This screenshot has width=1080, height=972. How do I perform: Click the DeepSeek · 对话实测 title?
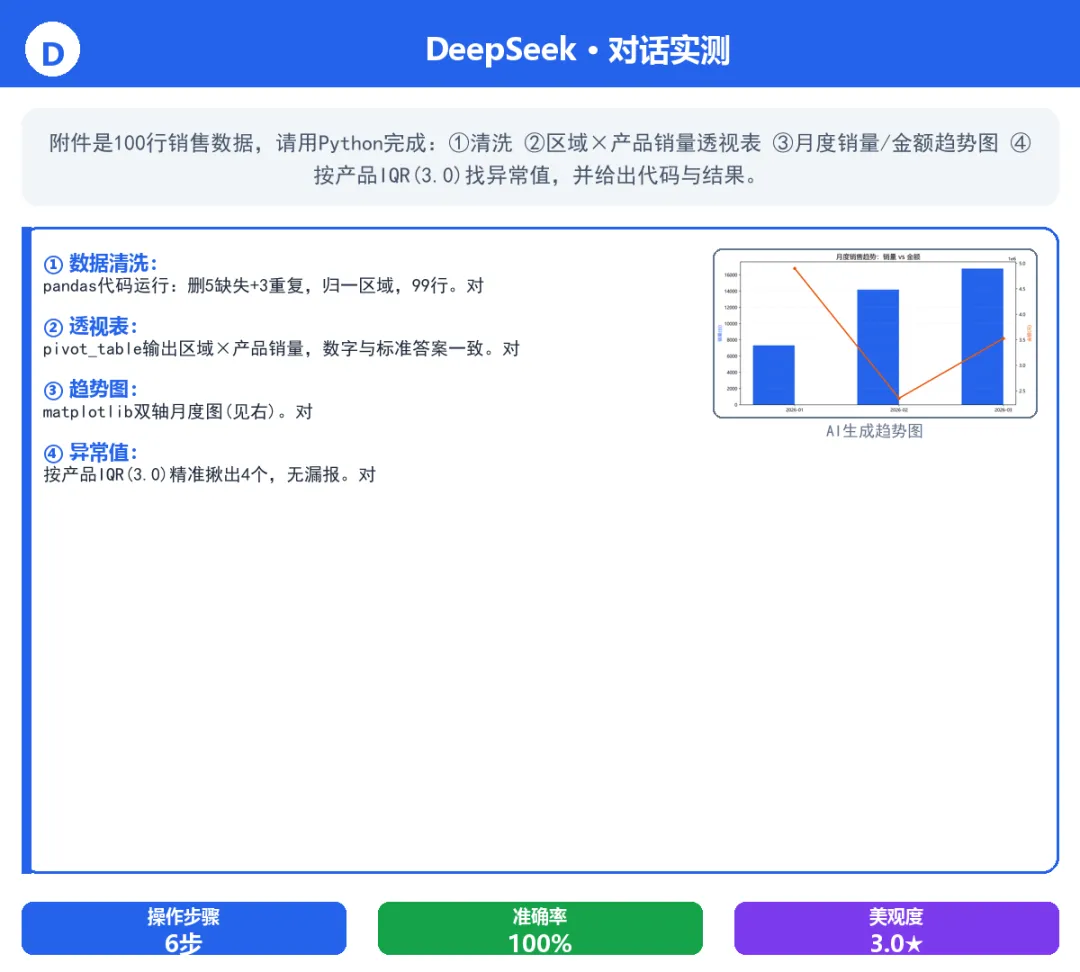coord(577,50)
